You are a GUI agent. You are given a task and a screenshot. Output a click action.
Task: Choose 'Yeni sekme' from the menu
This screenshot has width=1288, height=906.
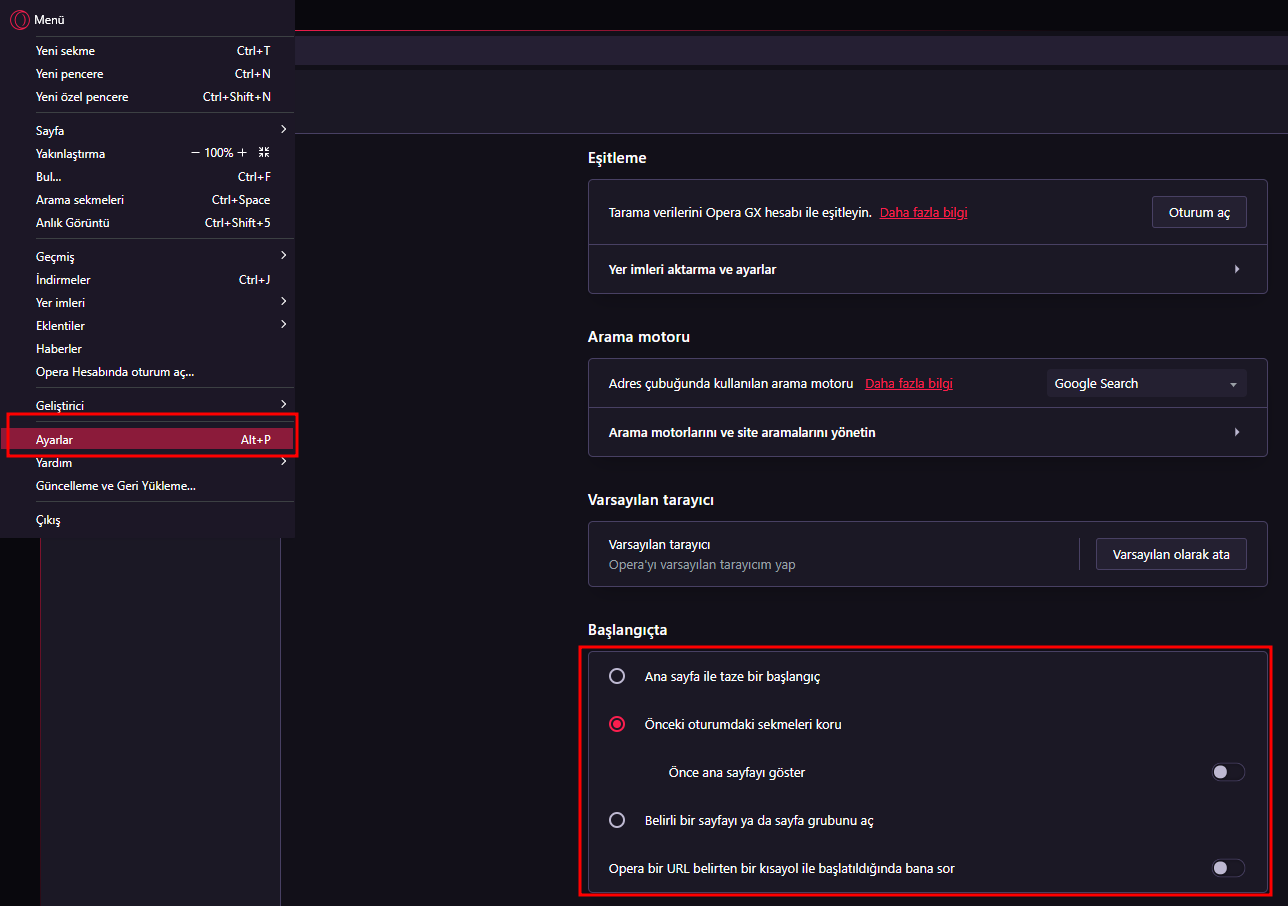pyautogui.click(x=147, y=51)
